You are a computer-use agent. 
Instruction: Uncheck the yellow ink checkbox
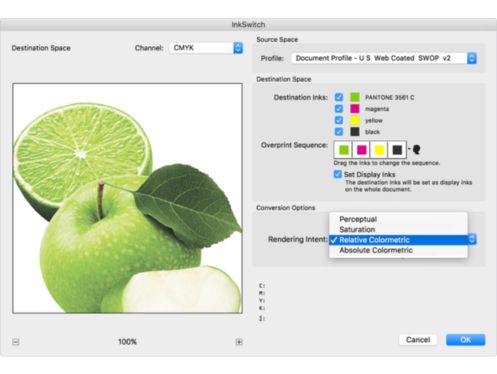(x=339, y=120)
